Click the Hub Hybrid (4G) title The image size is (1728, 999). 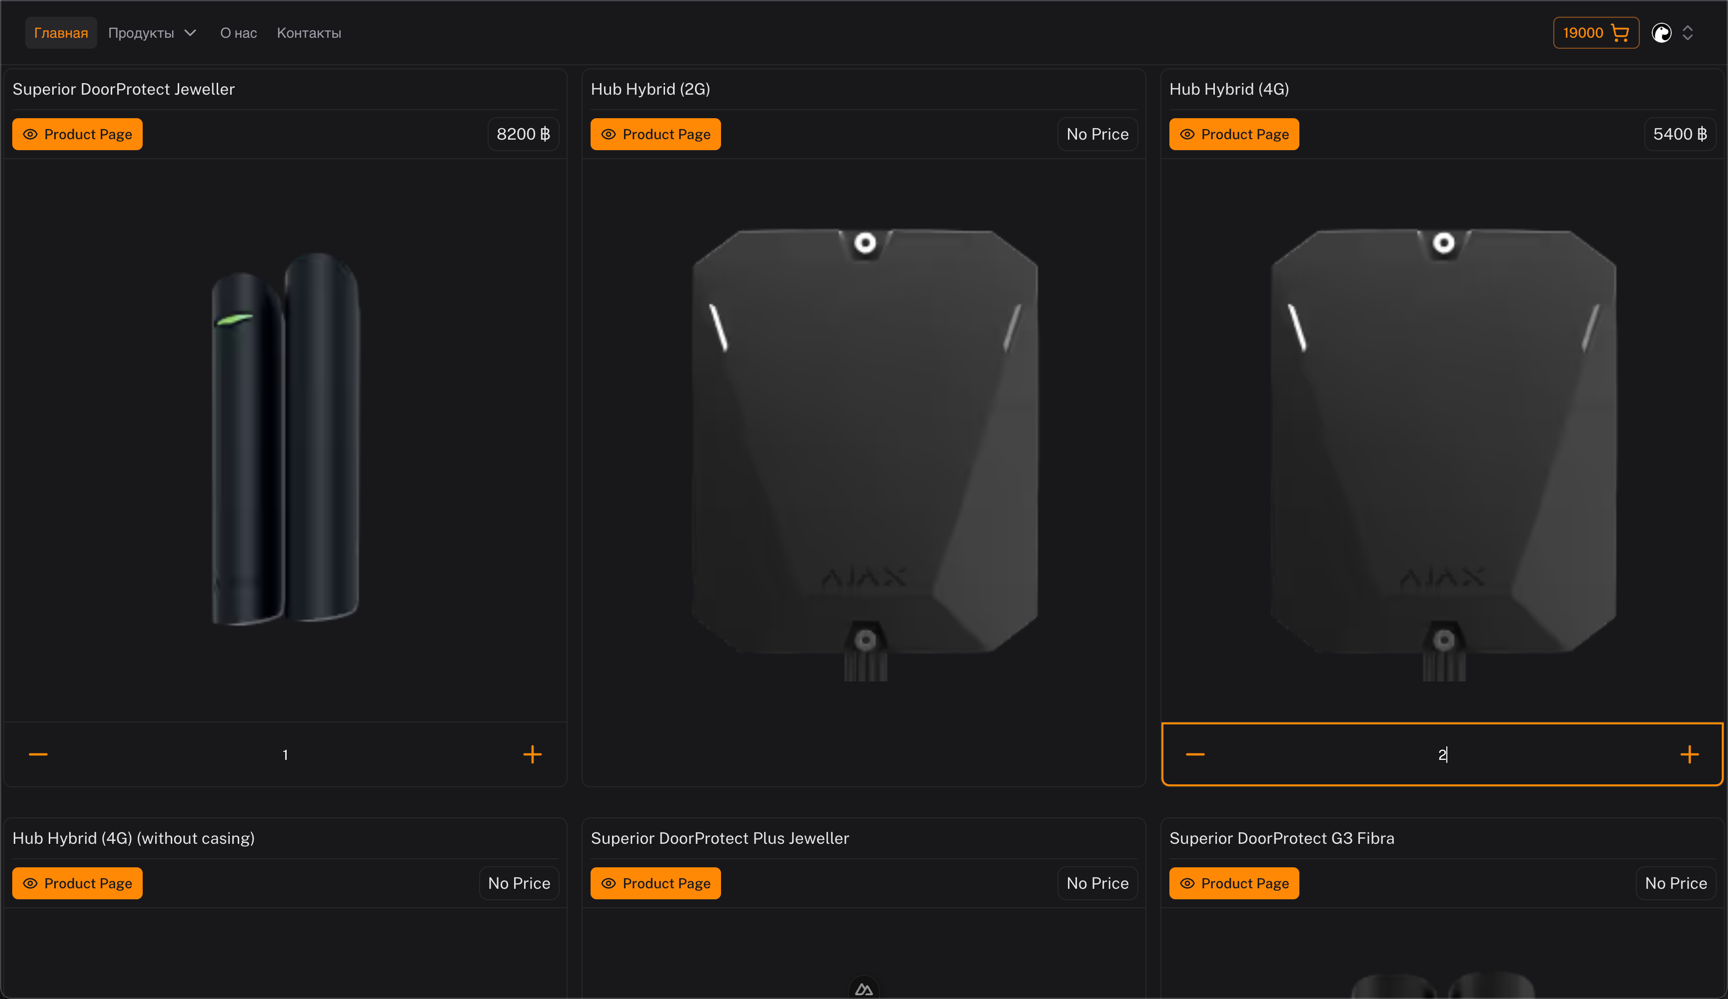point(1229,89)
